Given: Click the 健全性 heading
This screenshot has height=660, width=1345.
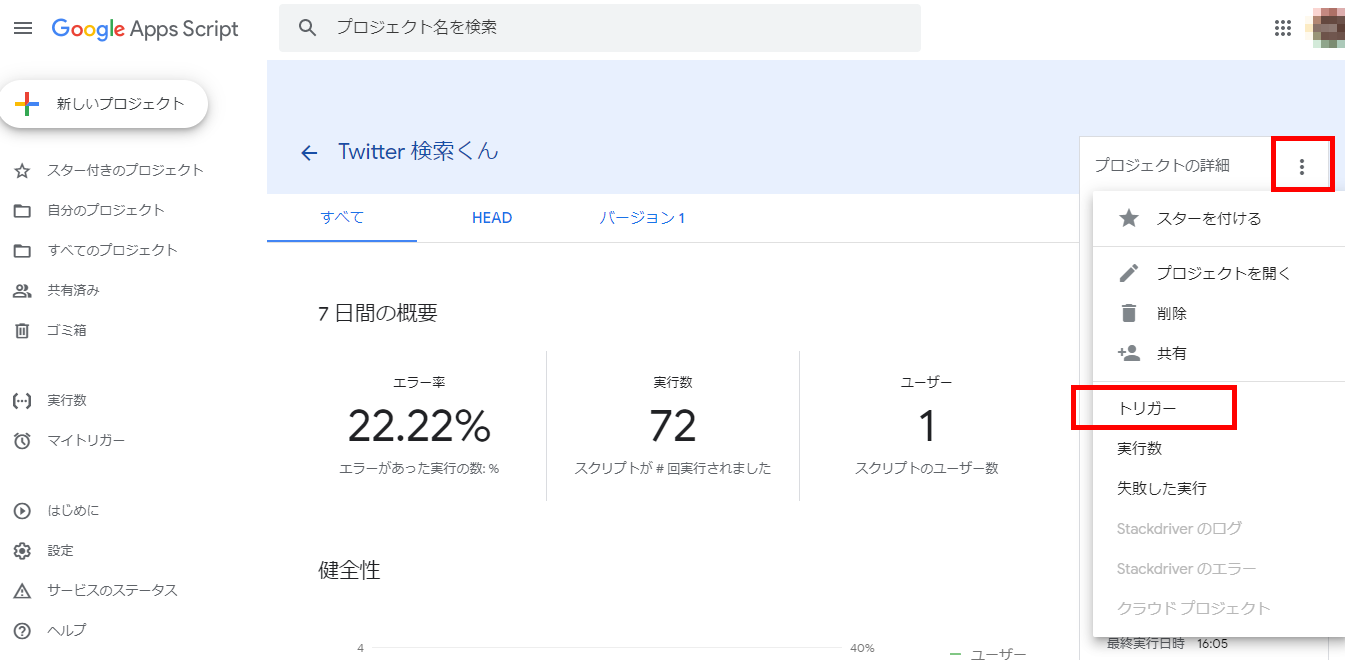Looking at the screenshot, I should 349,571.
